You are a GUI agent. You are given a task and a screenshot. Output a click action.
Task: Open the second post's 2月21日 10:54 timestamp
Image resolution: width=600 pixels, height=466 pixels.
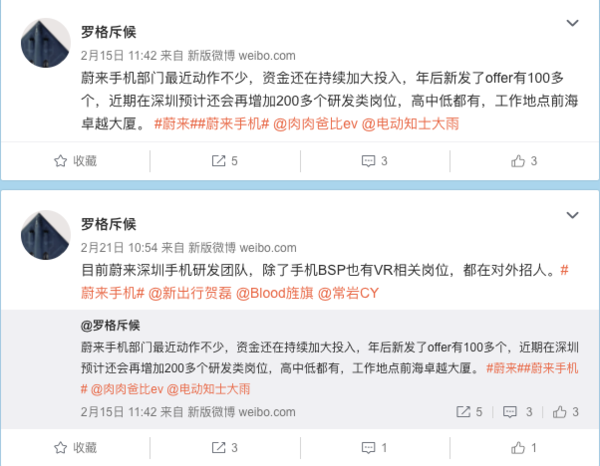(x=119, y=248)
